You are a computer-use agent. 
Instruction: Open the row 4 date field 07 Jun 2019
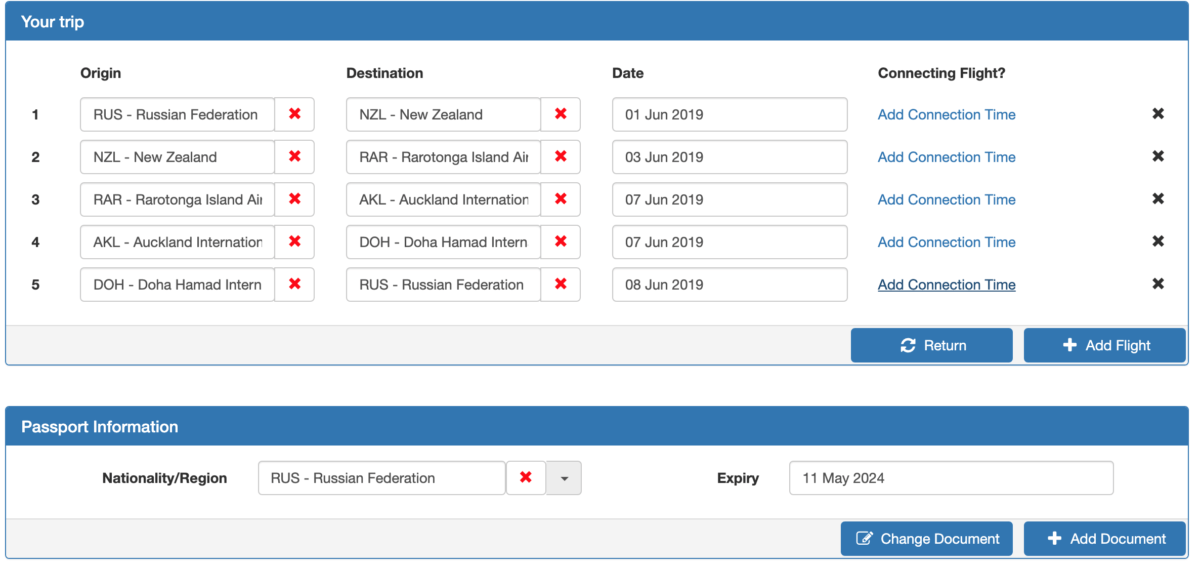(730, 242)
